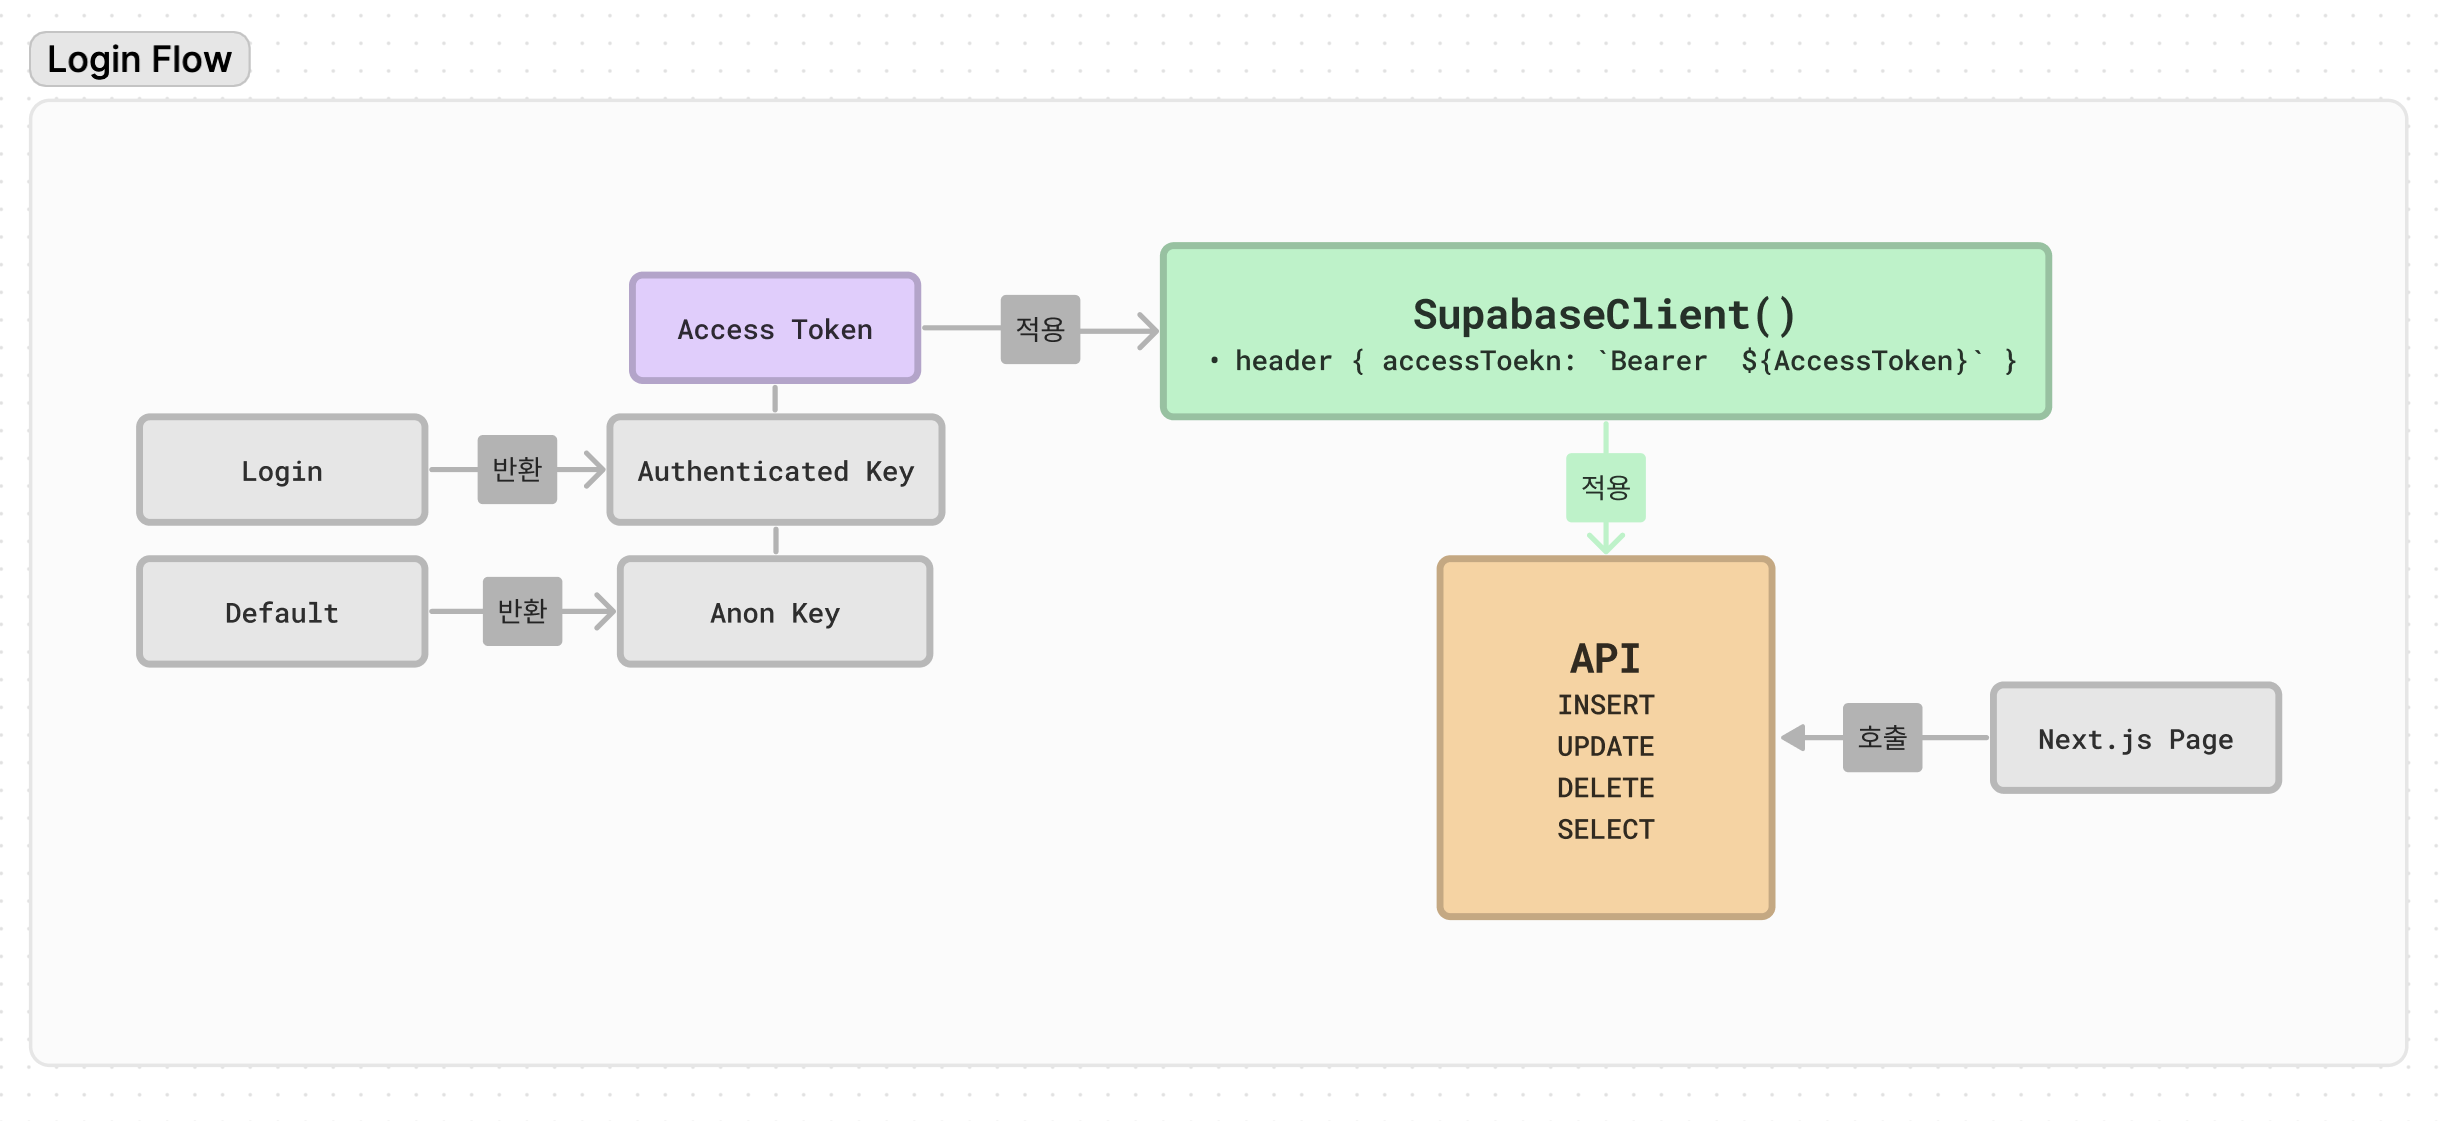Click the UPDATE text in API box
Viewport: 2451px width, 1121px height.
click(1605, 747)
